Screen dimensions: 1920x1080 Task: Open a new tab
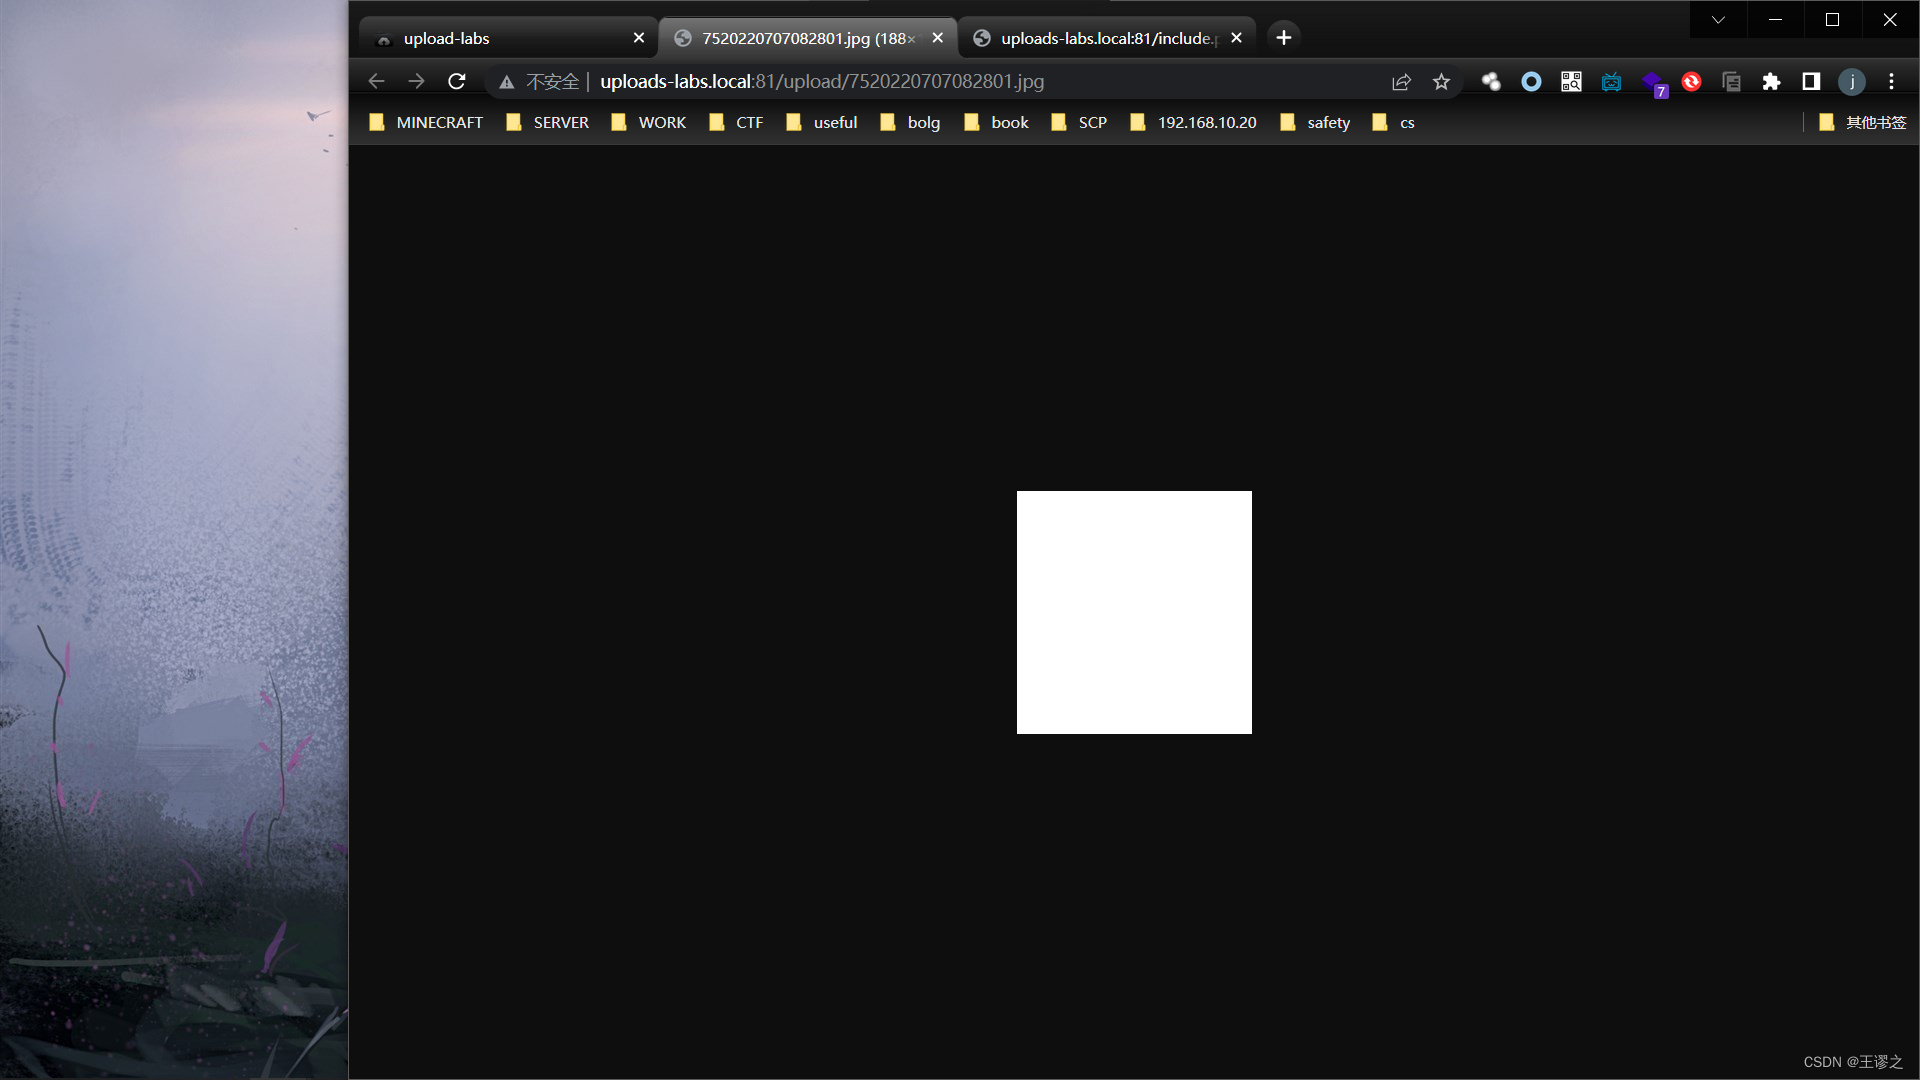(x=1284, y=38)
